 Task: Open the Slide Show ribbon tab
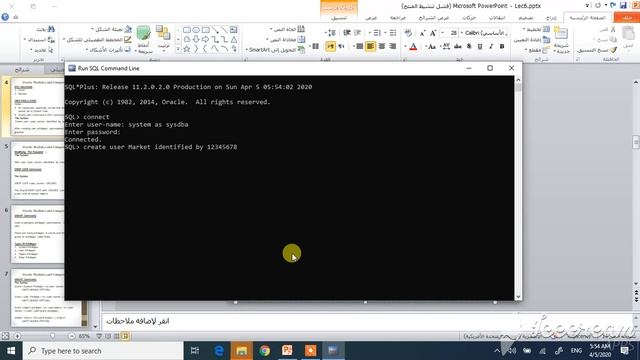[434, 18]
